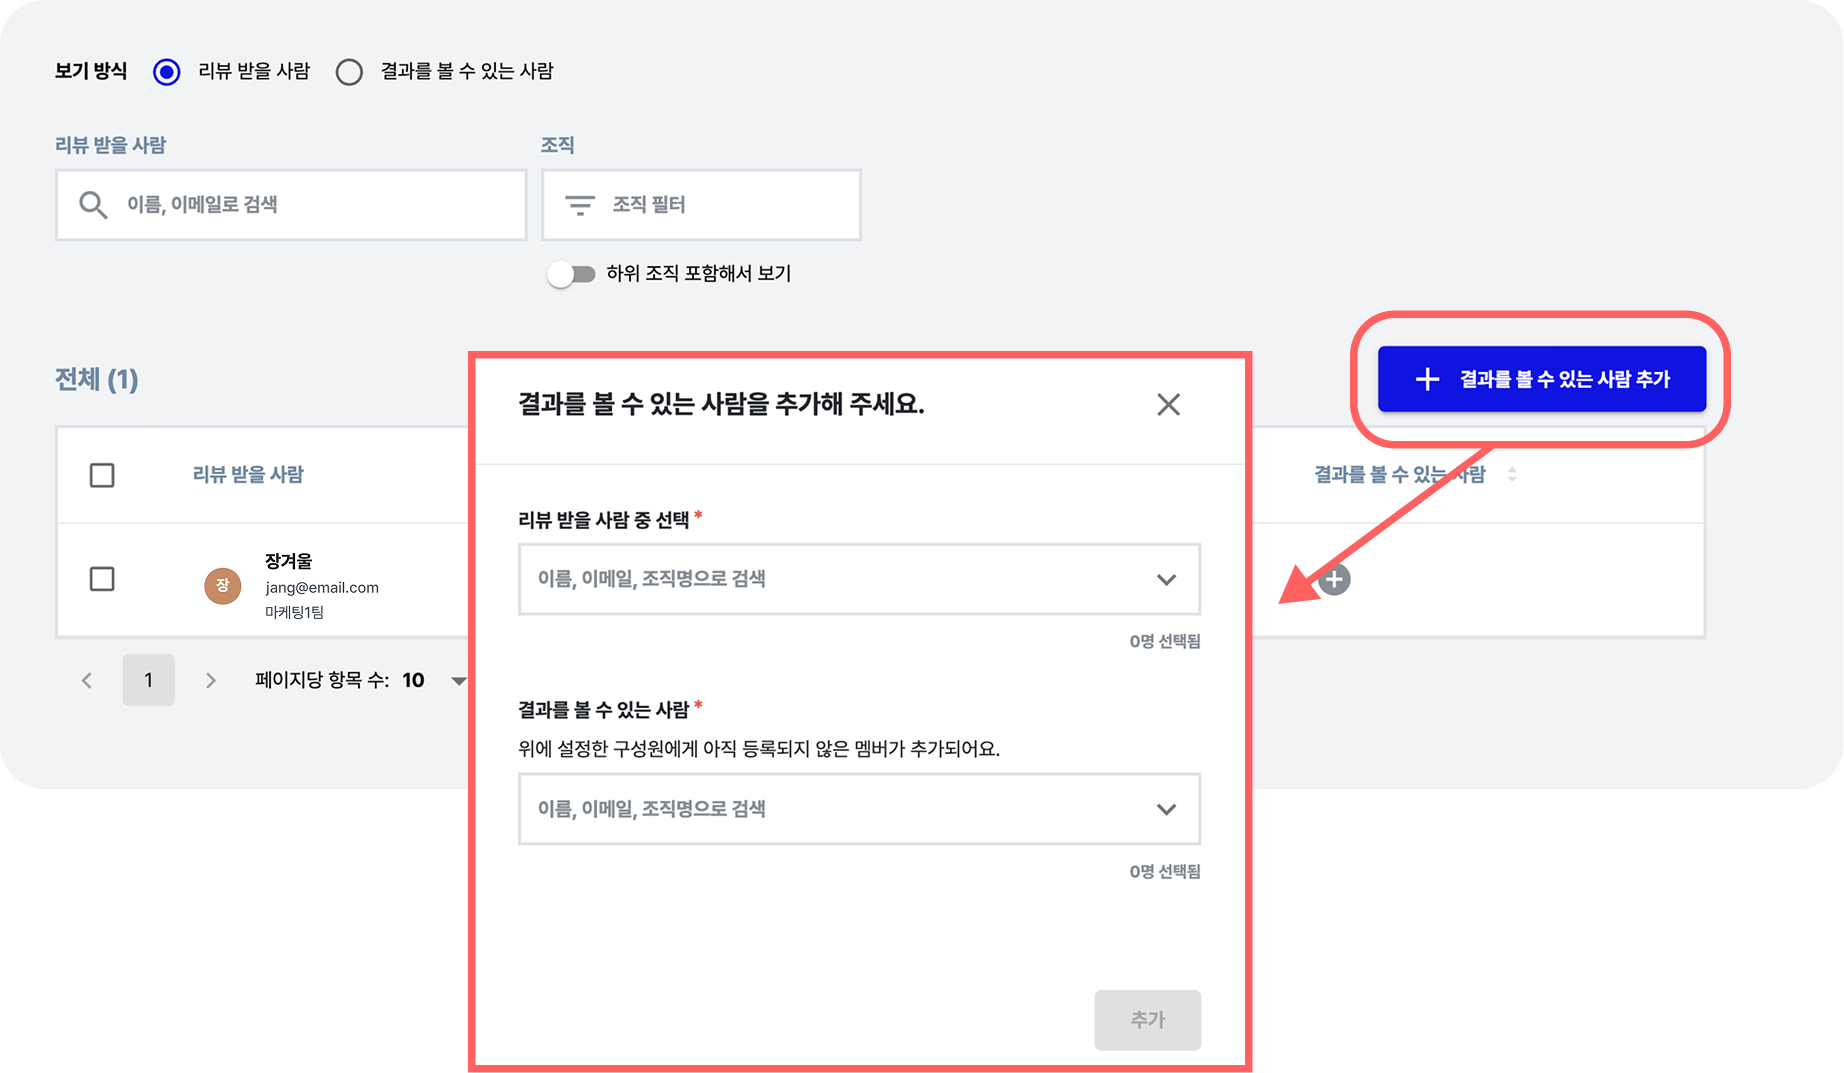The height and width of the screenshot is (1073, 1844).
Task: Open the 조직 필터 field
Action: pos(701,205)
